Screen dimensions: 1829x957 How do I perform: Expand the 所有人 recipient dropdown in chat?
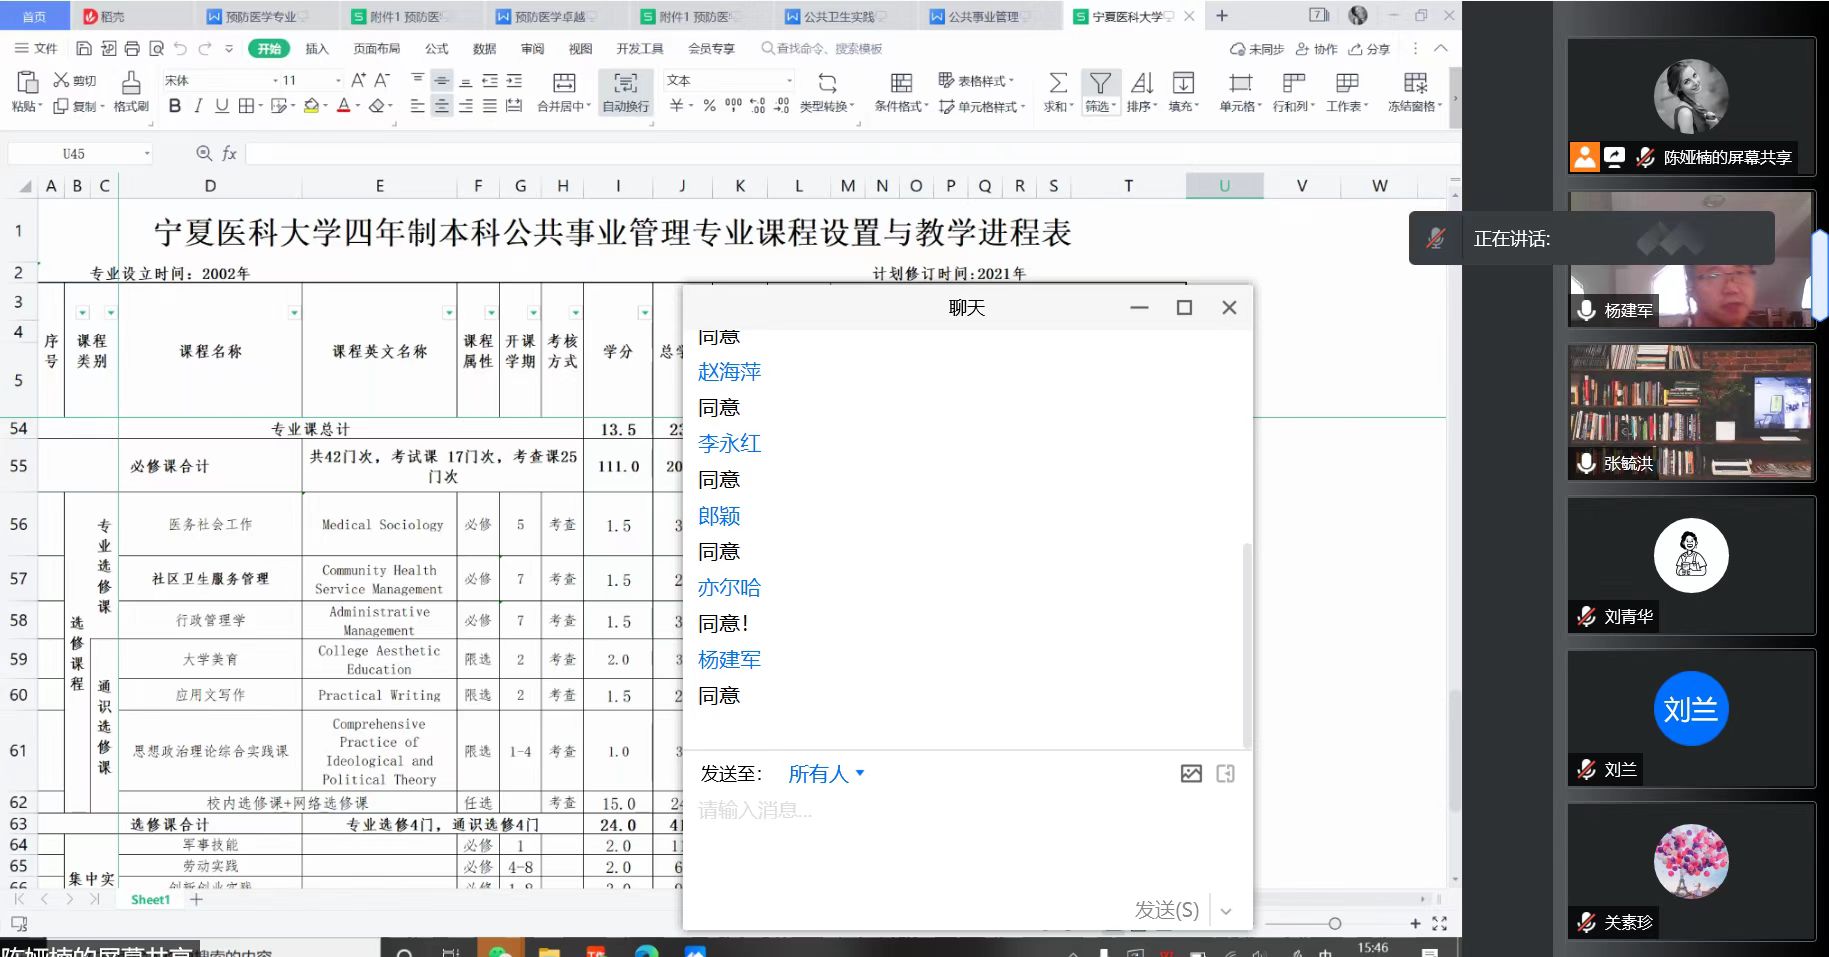(x=826, y=773)
